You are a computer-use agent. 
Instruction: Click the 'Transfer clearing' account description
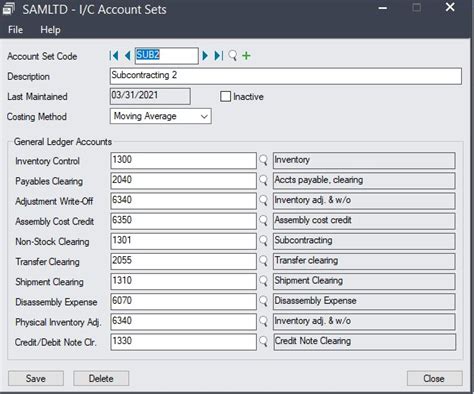click(364, 261)
